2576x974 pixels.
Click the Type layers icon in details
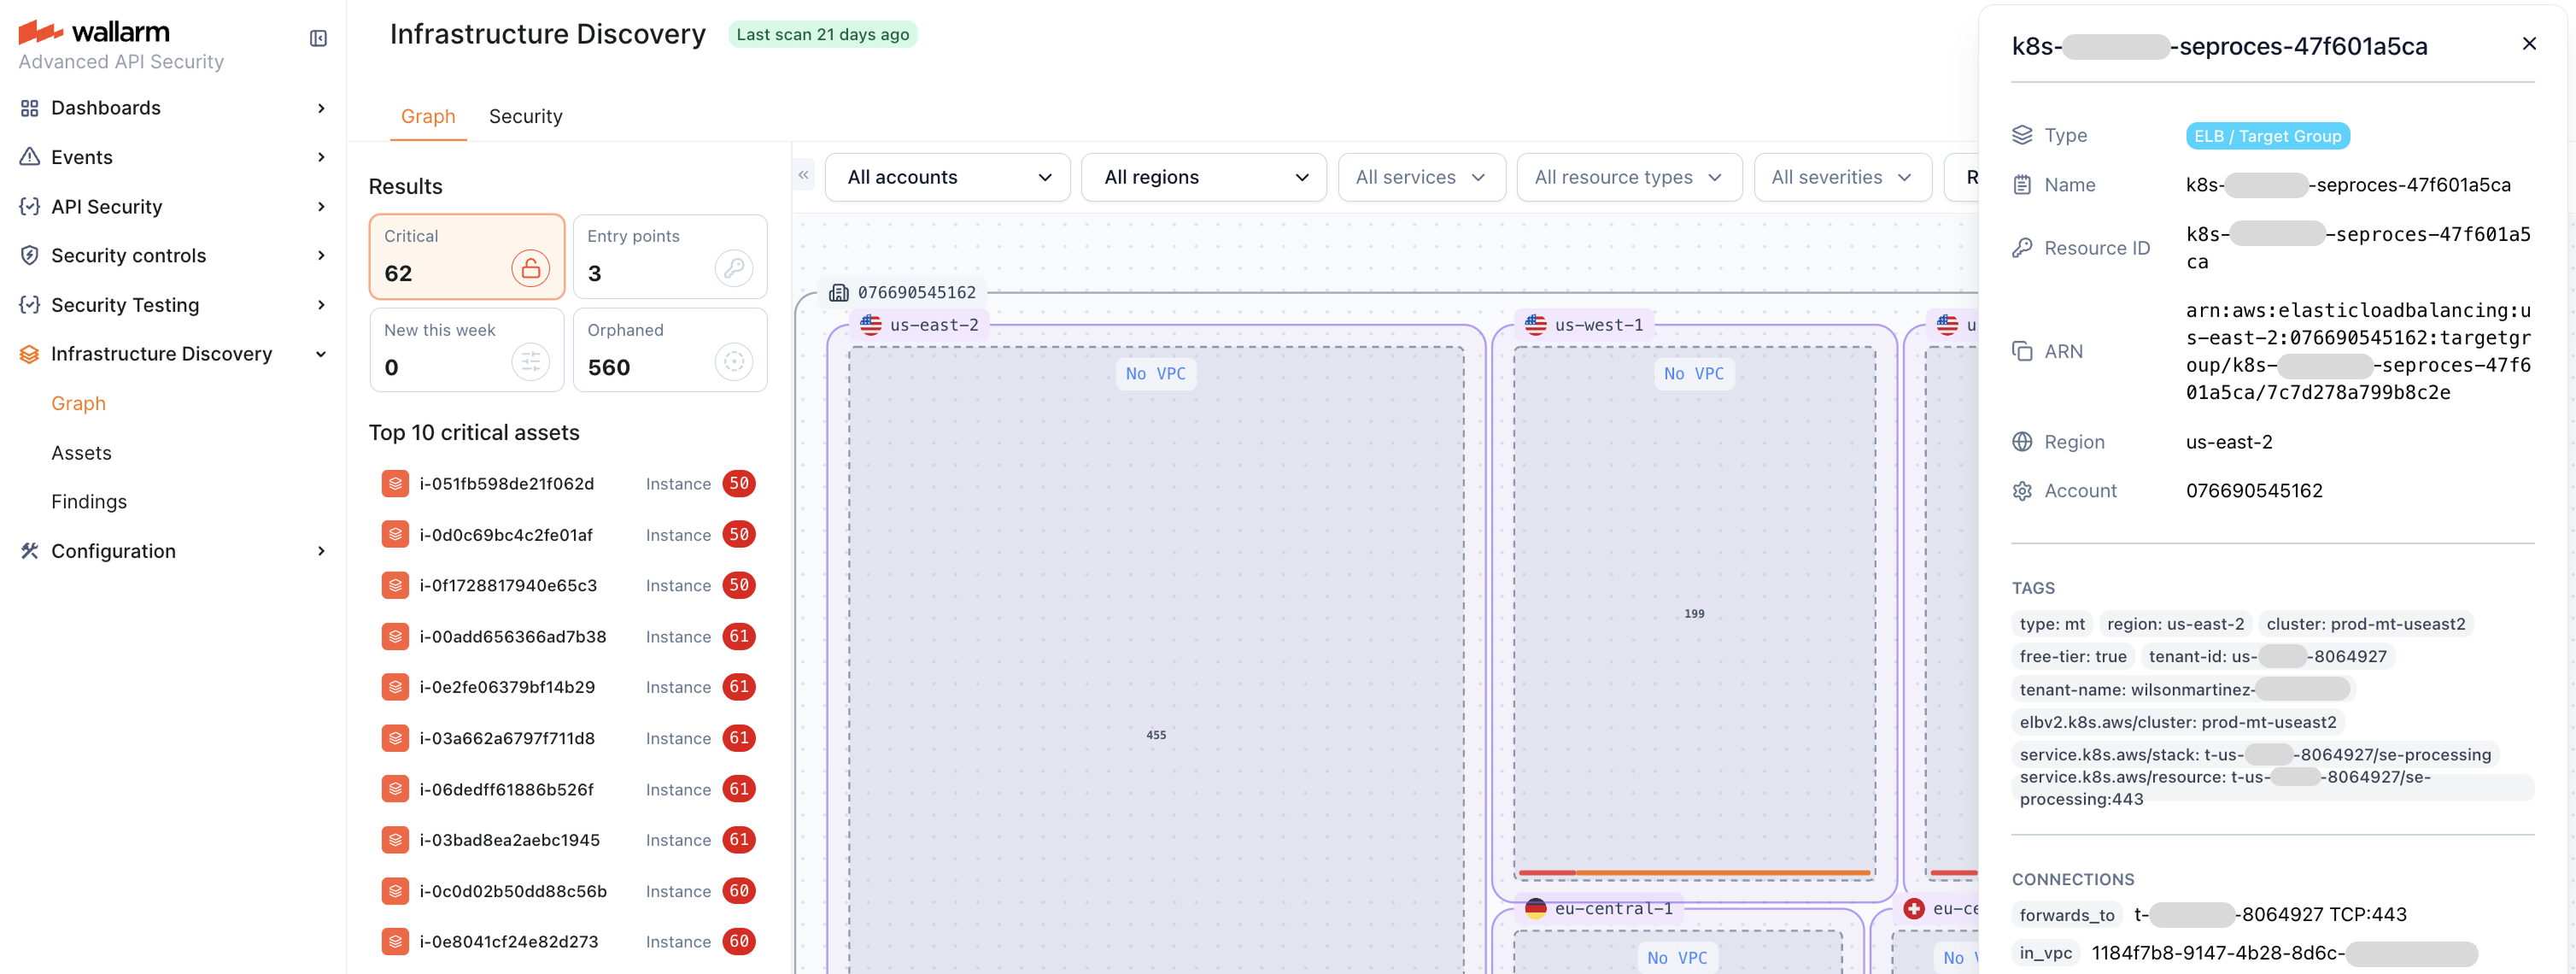click(2022, 135)
